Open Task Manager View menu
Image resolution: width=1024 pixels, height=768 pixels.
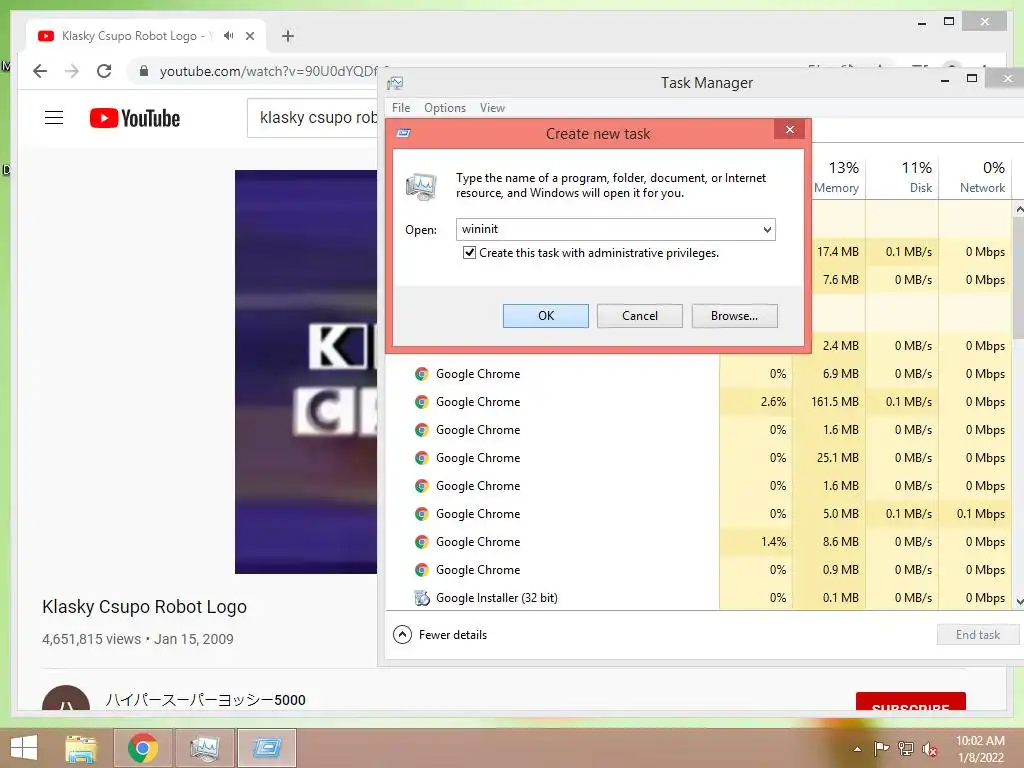click(x=492, y=108)
